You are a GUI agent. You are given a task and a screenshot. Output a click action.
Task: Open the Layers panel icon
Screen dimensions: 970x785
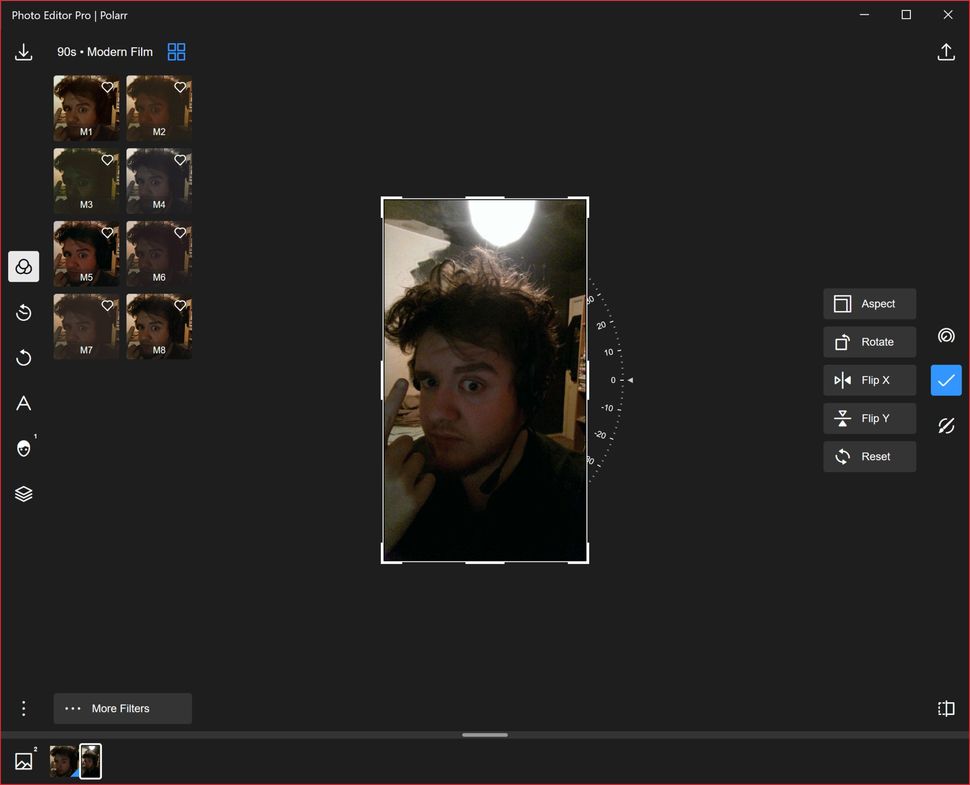[x=23, y=493]
